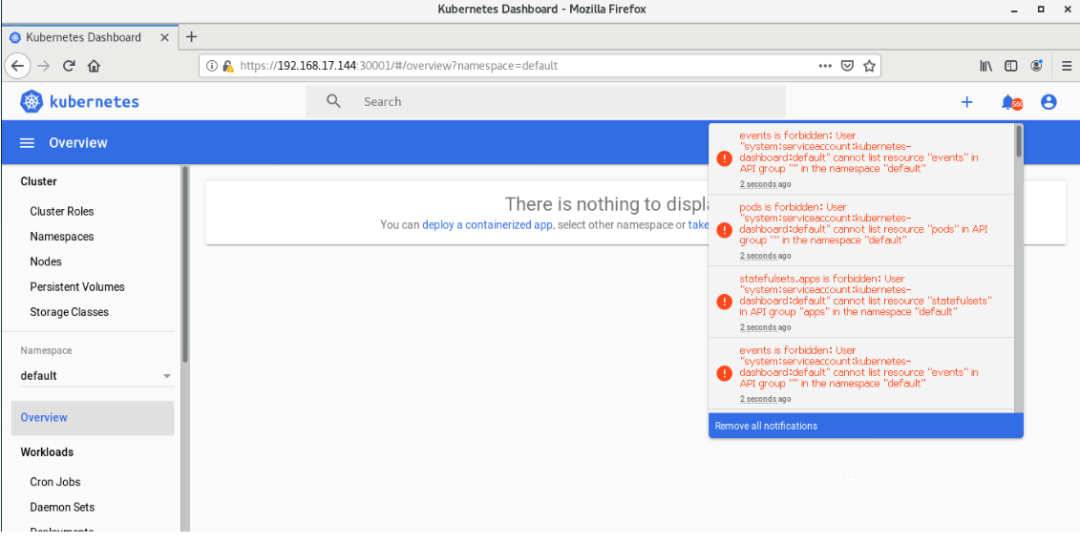This screenshot has height=544, width=1080.
Task: Open Cluster Roles in sidebar
Action: tap(62, 211)
